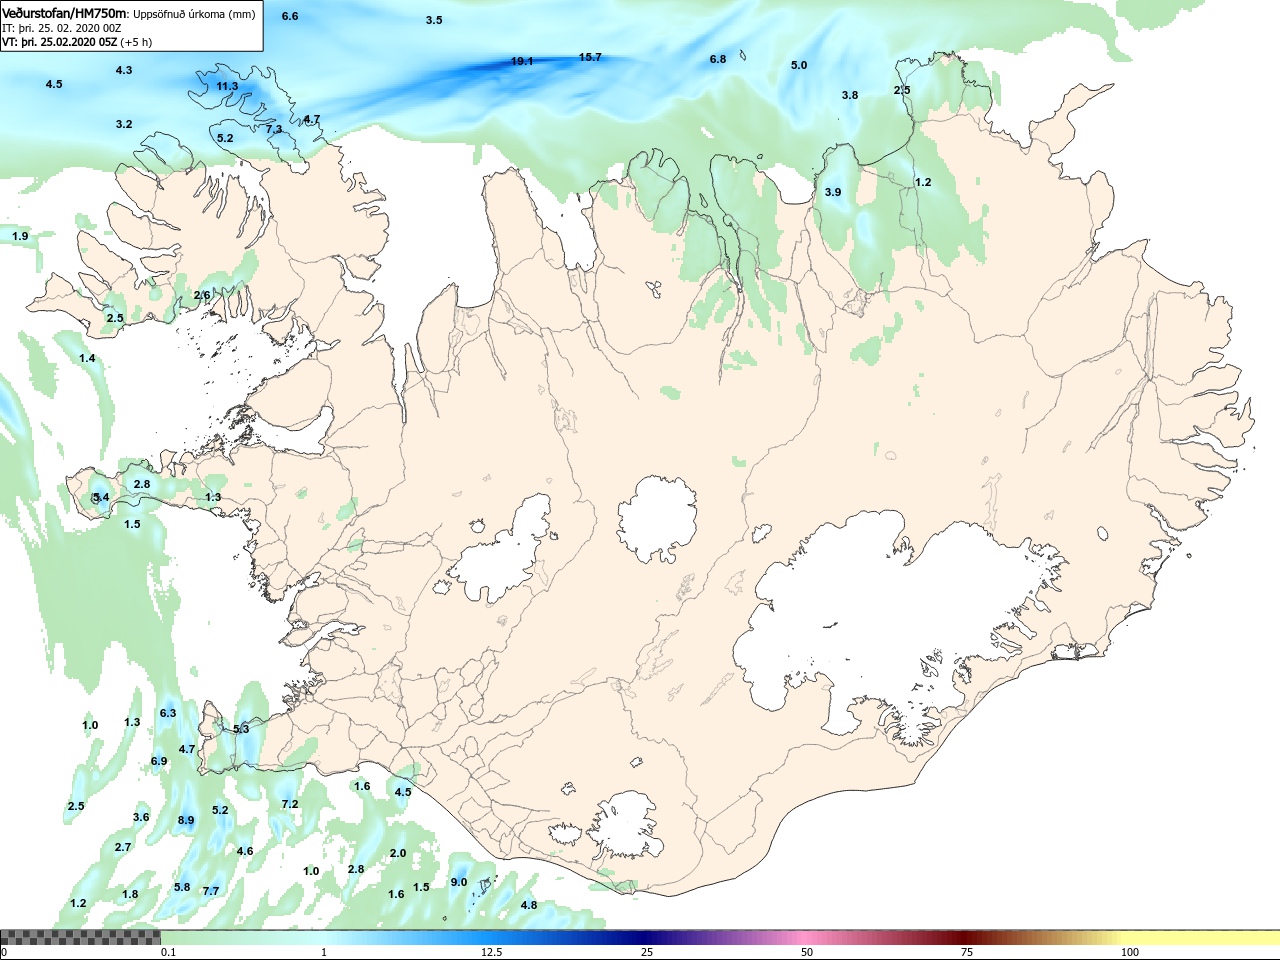The height and width of the screenshot is (960, 1280).
Task: Click the 50 tick on the color scale
Action: 807,952
